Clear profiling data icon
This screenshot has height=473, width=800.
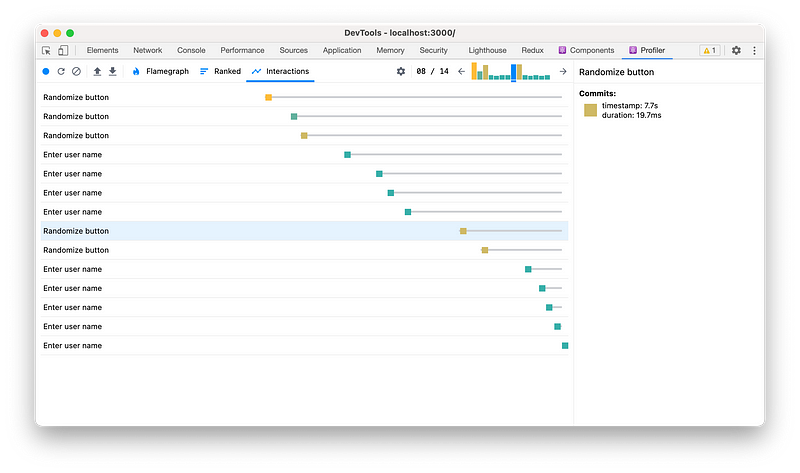(x=76, y=72)
